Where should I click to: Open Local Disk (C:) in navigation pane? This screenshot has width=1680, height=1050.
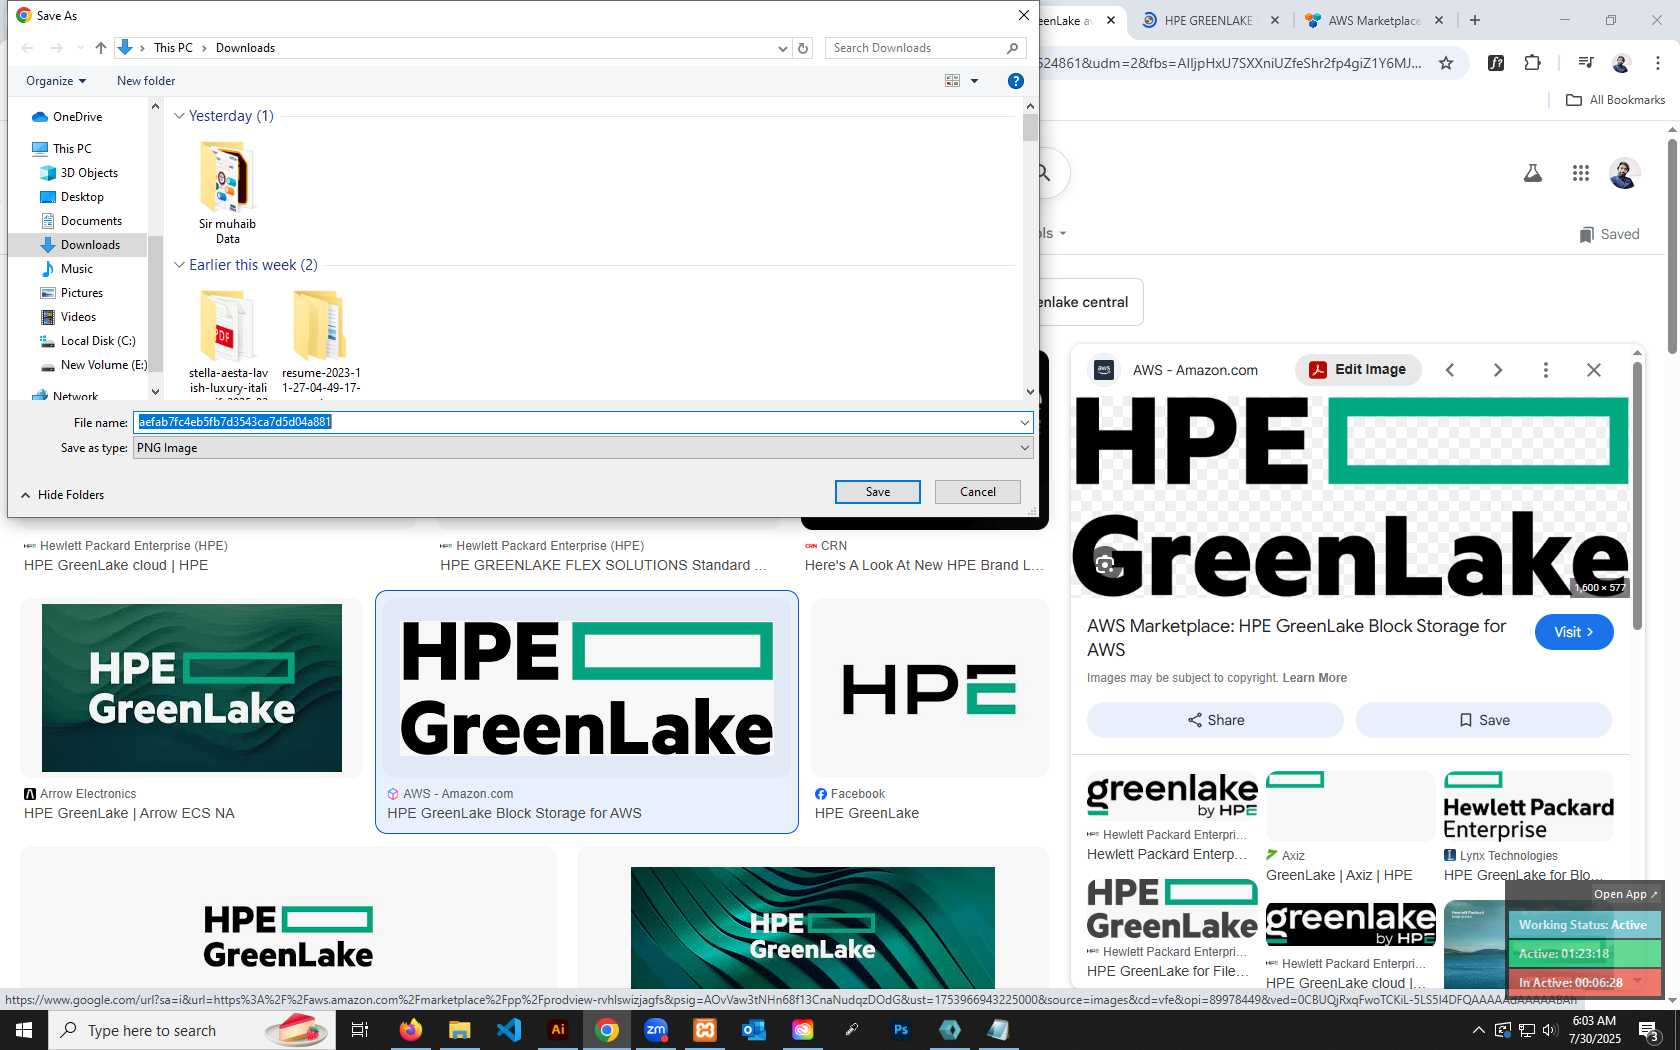coord(98,341)
